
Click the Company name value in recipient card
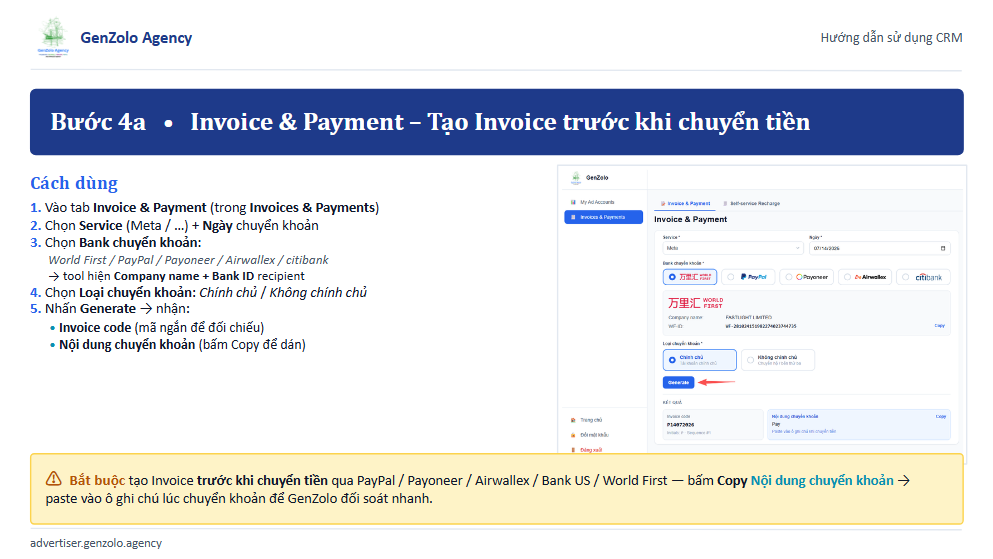coord(749,317)
